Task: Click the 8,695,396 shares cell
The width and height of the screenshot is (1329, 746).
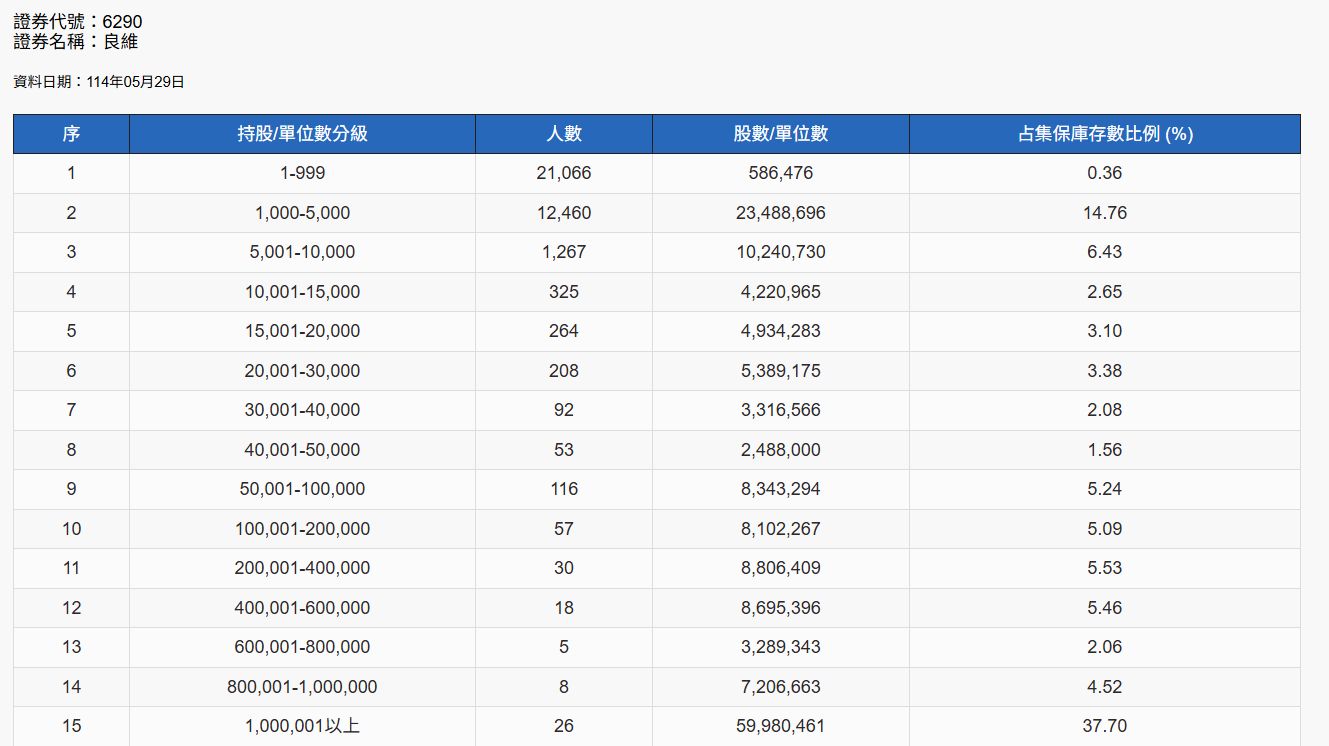Action: click(x=781, y=608)
